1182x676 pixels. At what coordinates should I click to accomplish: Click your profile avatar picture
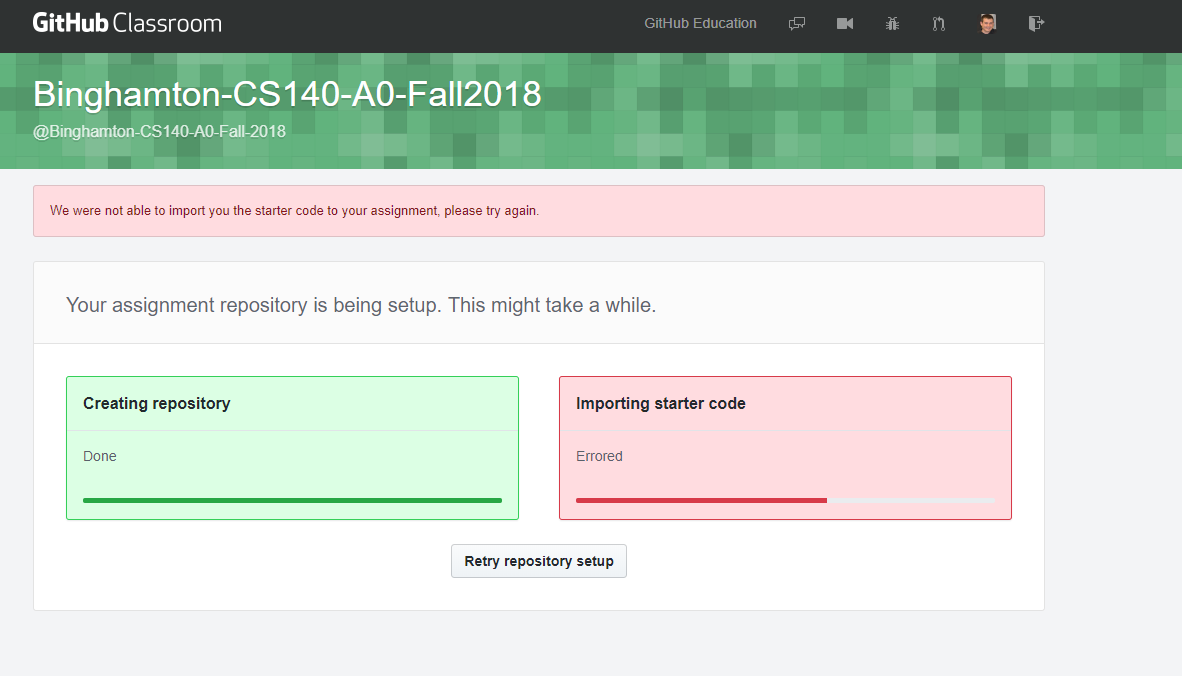point(987,23)
